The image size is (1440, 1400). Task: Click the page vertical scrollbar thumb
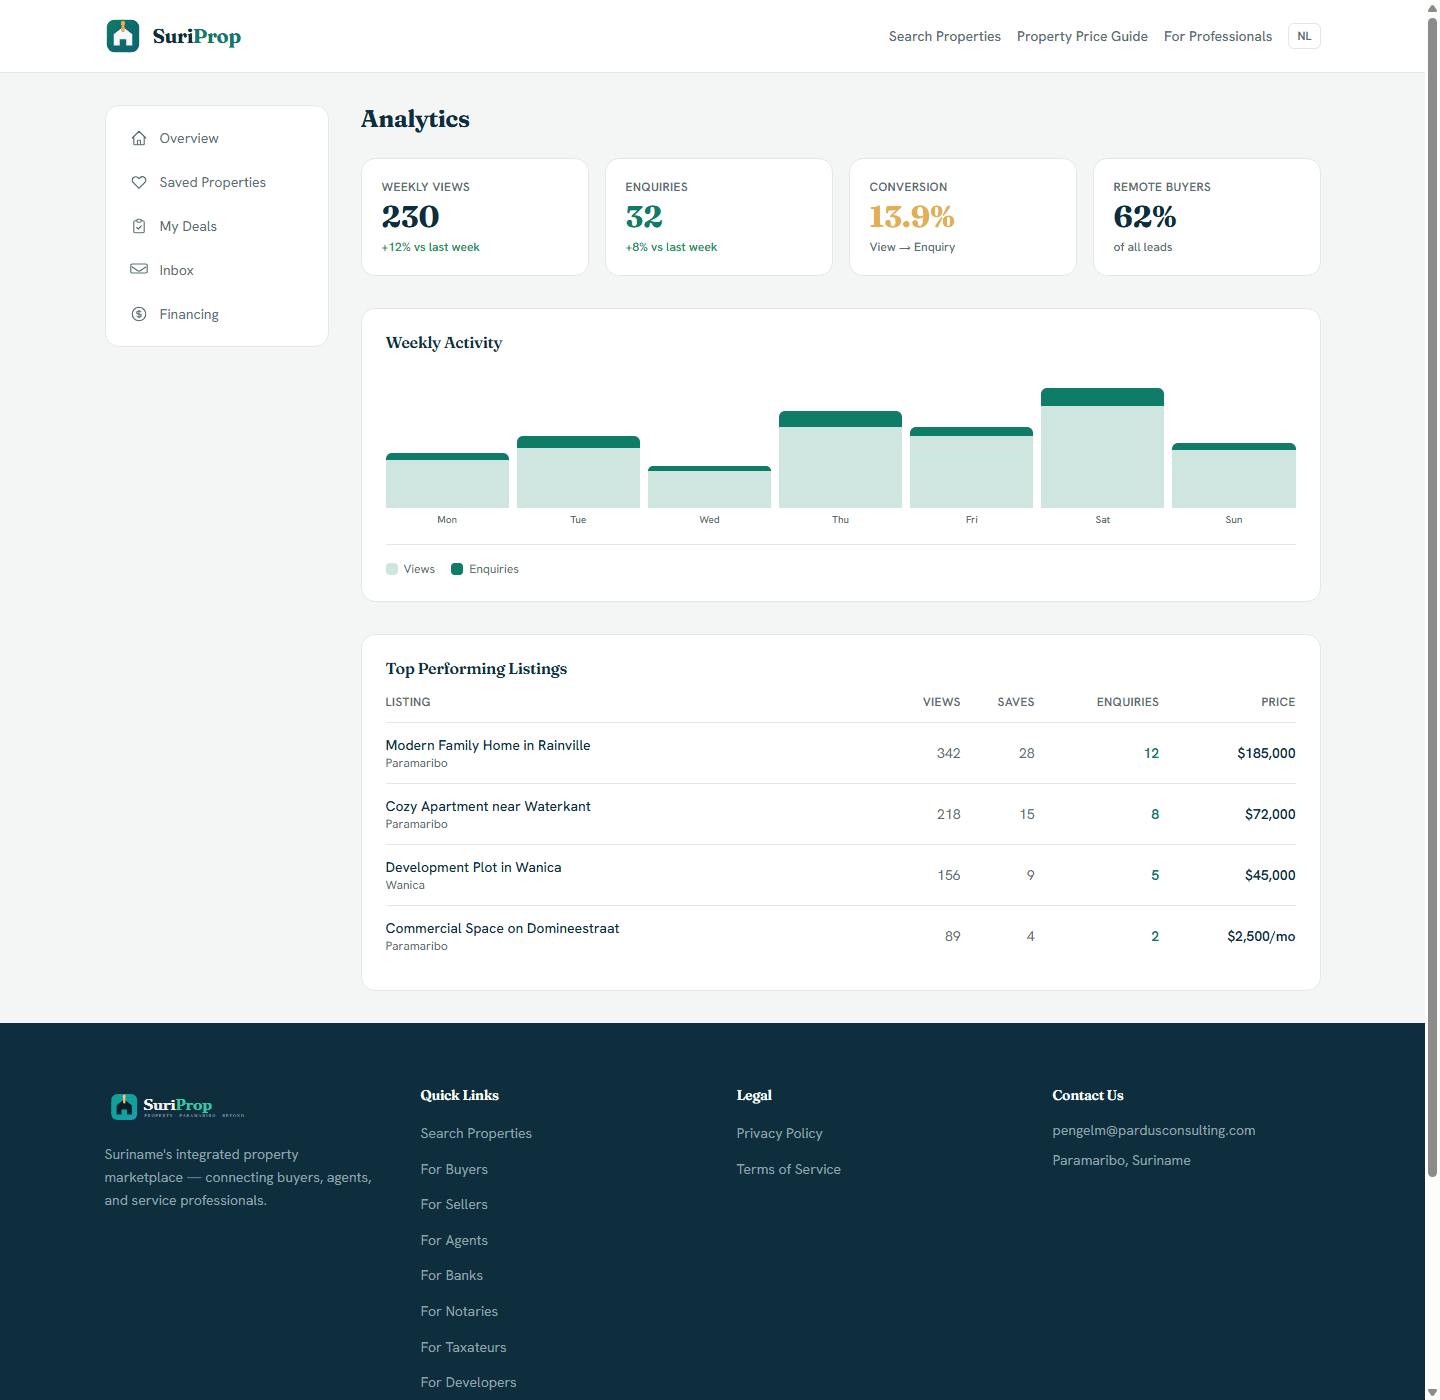pyautogui.click(x=1432, y=598)
